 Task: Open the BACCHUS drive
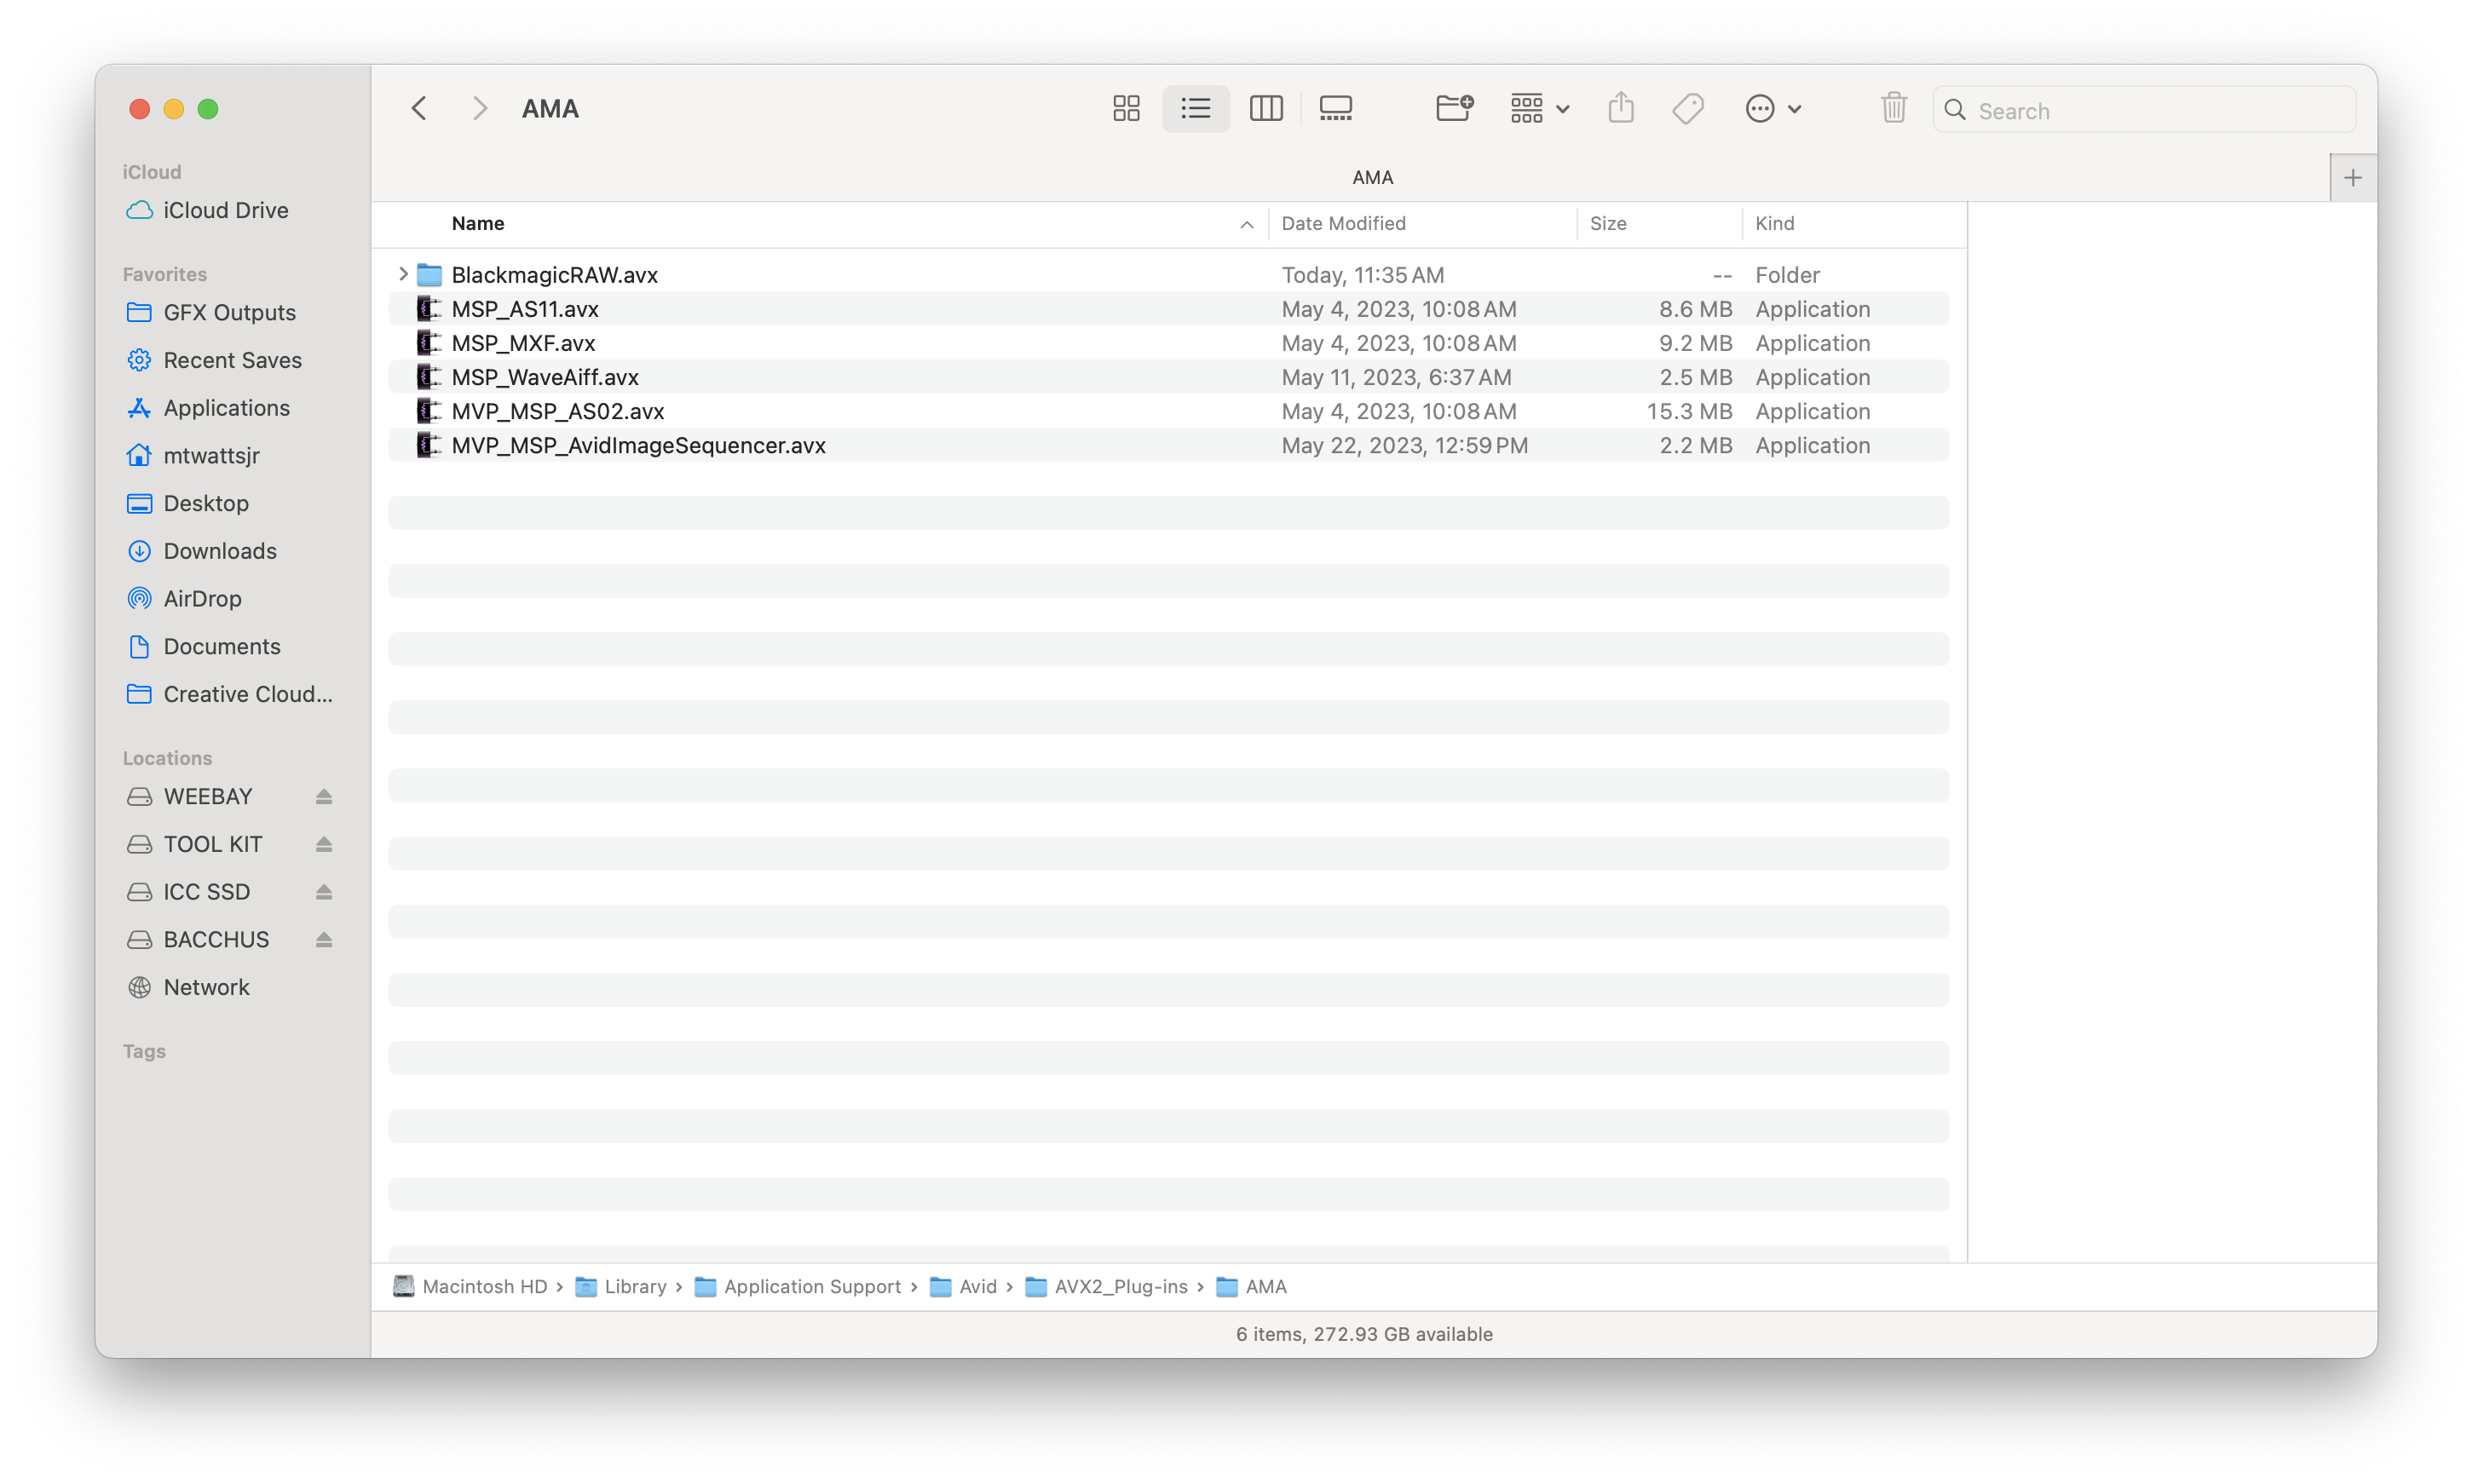click(x=216, y=939)
